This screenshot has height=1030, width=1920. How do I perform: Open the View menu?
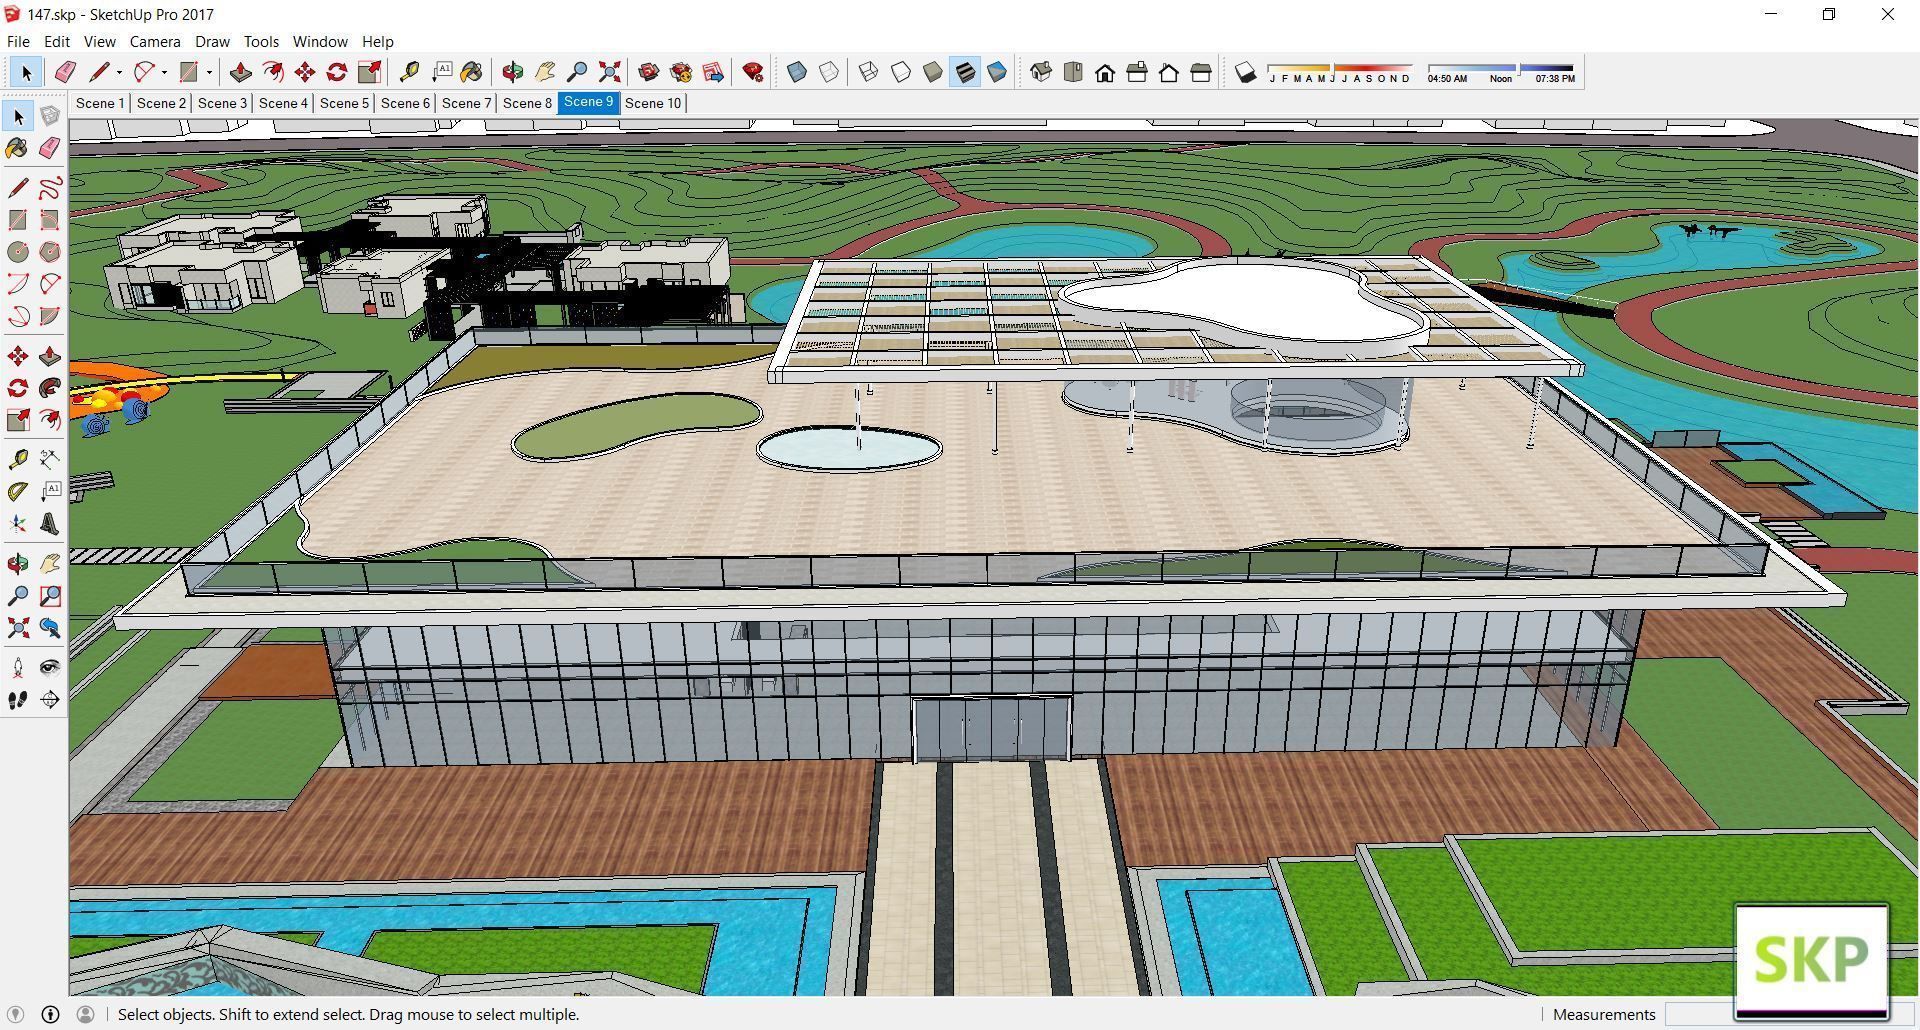tap(99, 41)
